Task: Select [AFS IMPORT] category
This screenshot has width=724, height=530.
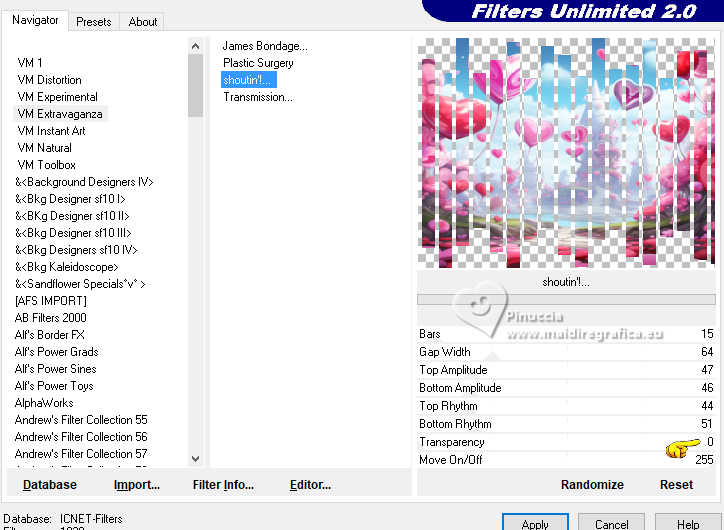Action: coord(51,301)
